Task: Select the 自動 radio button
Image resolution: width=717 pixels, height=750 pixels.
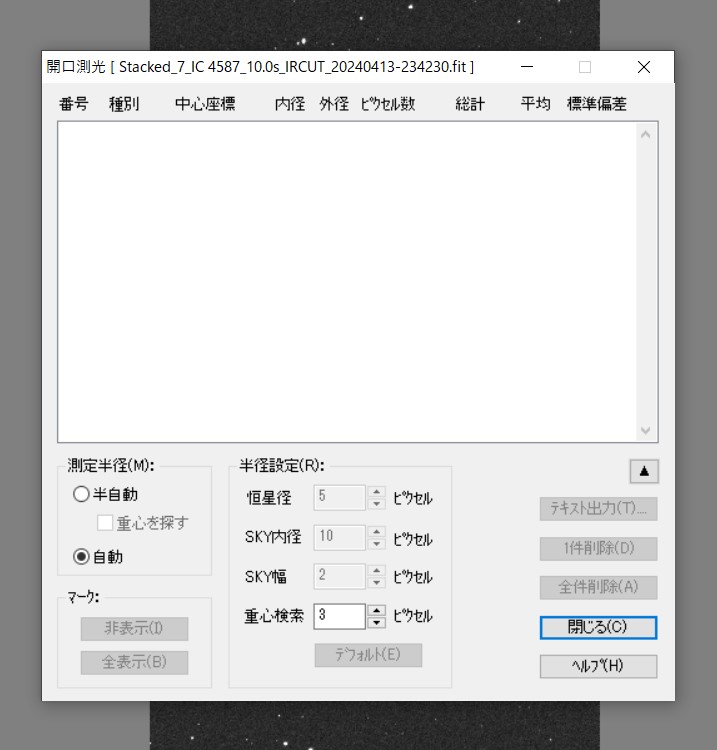Action: tap(81, 557)
